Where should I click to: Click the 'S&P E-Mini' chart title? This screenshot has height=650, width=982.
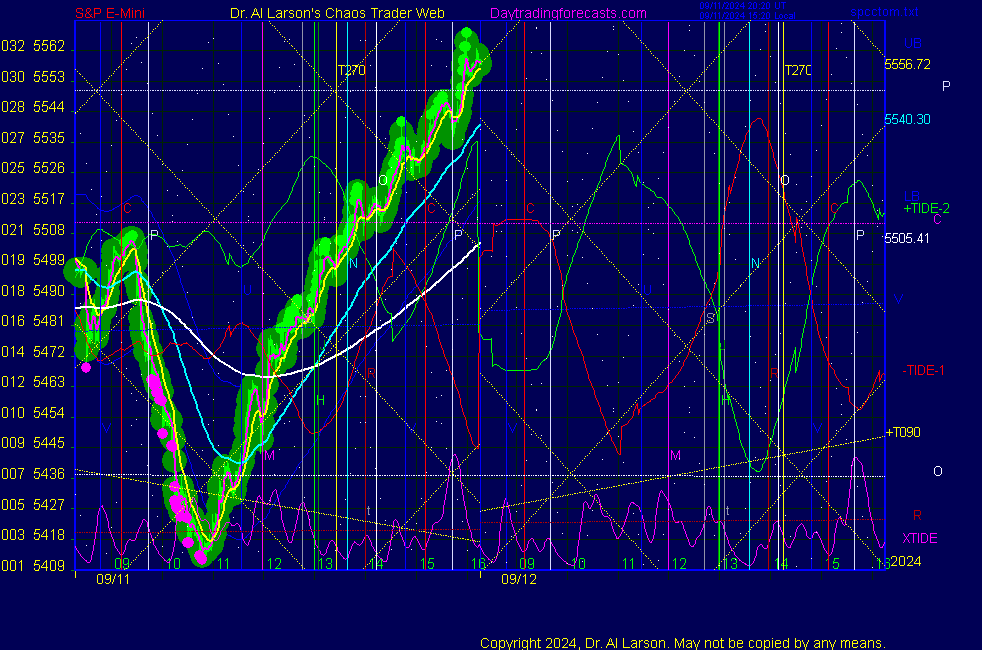pos(110,13)
